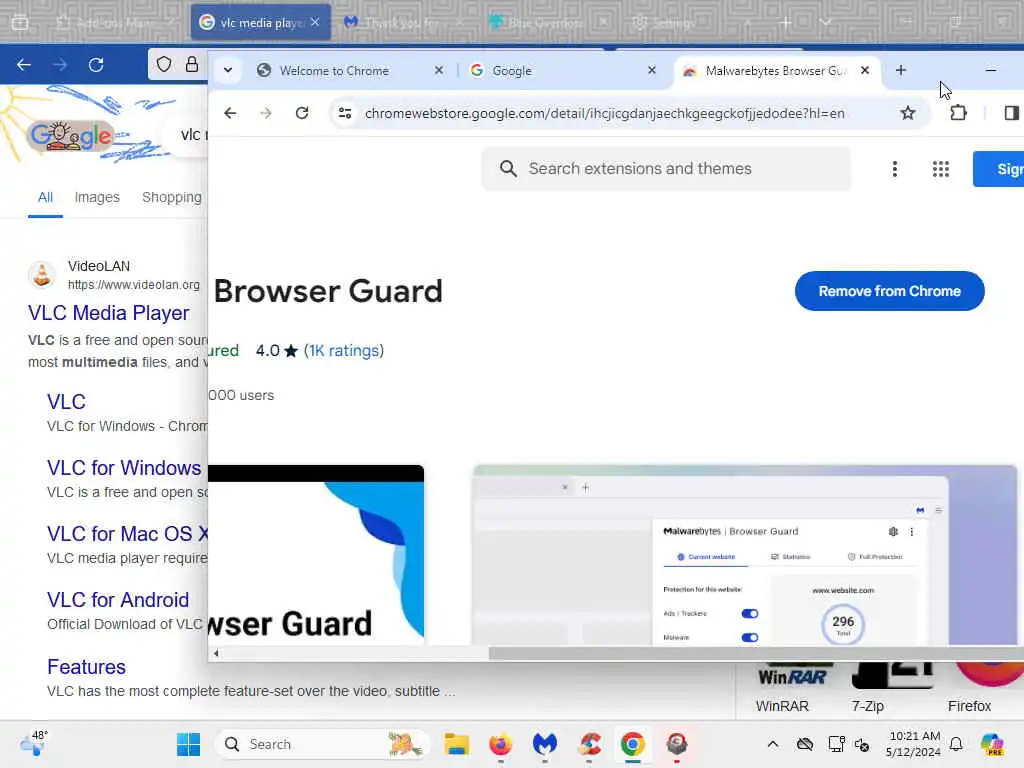
Task: Go back in the Firefox window
Action: [x=24, y=65]
